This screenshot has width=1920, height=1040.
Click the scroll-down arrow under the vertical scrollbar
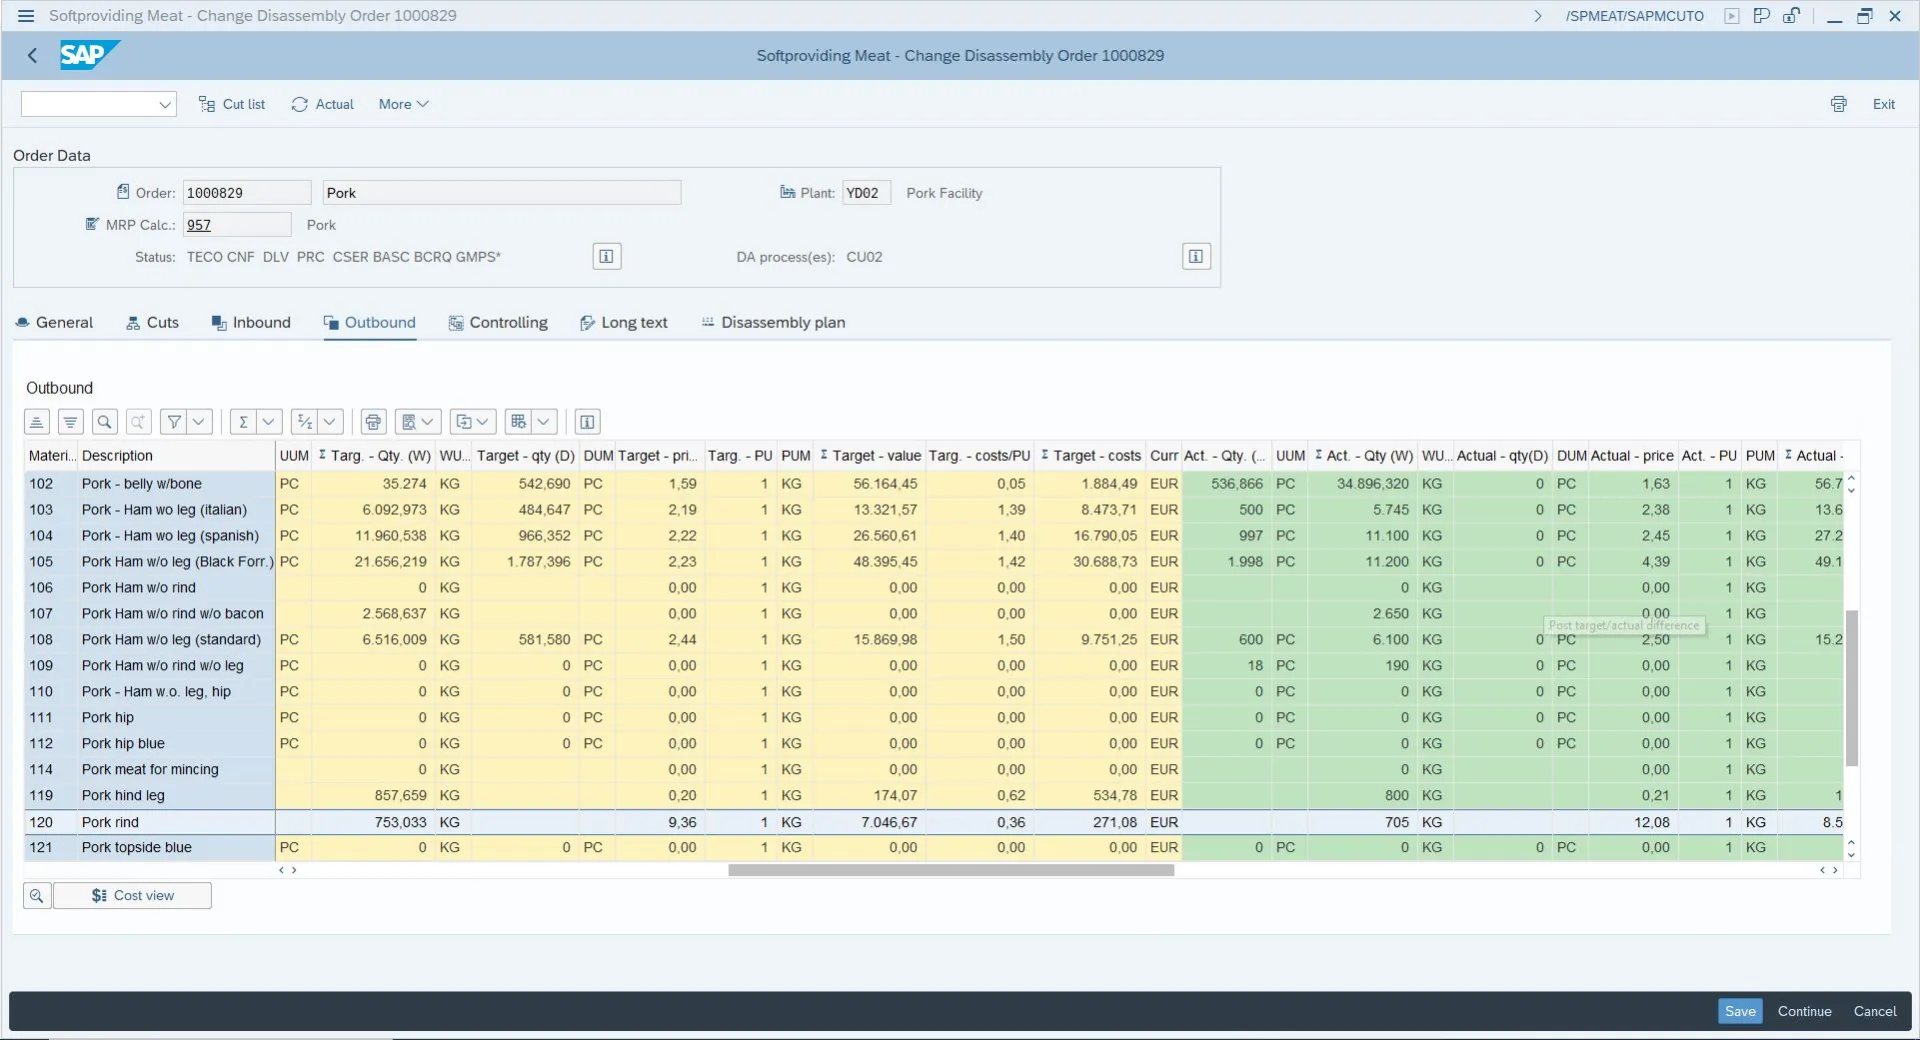[x=1851, y=855]
